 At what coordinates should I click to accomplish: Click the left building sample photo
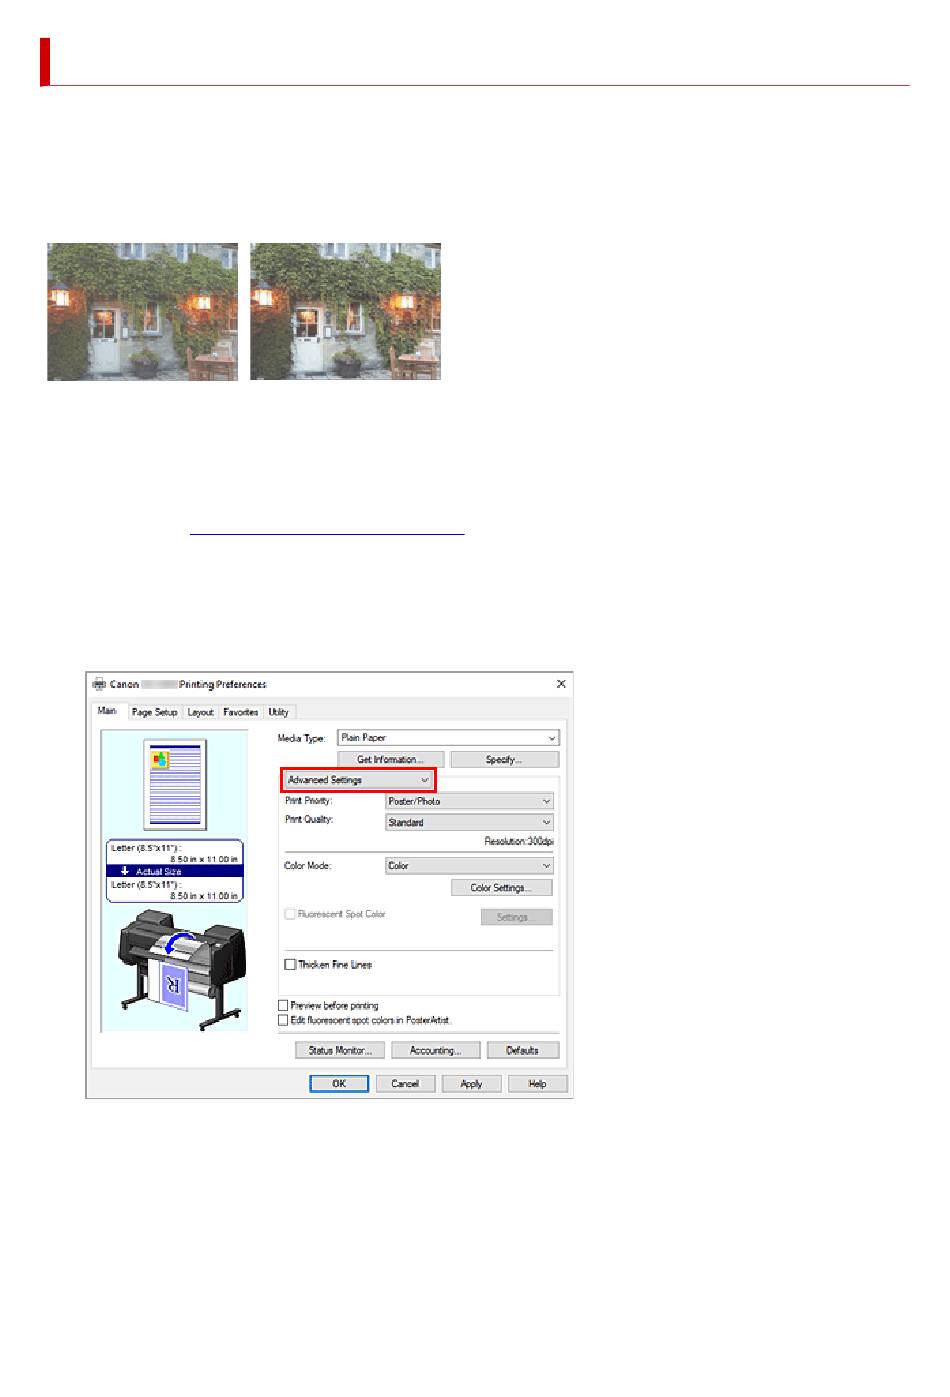tap(142, 311)
